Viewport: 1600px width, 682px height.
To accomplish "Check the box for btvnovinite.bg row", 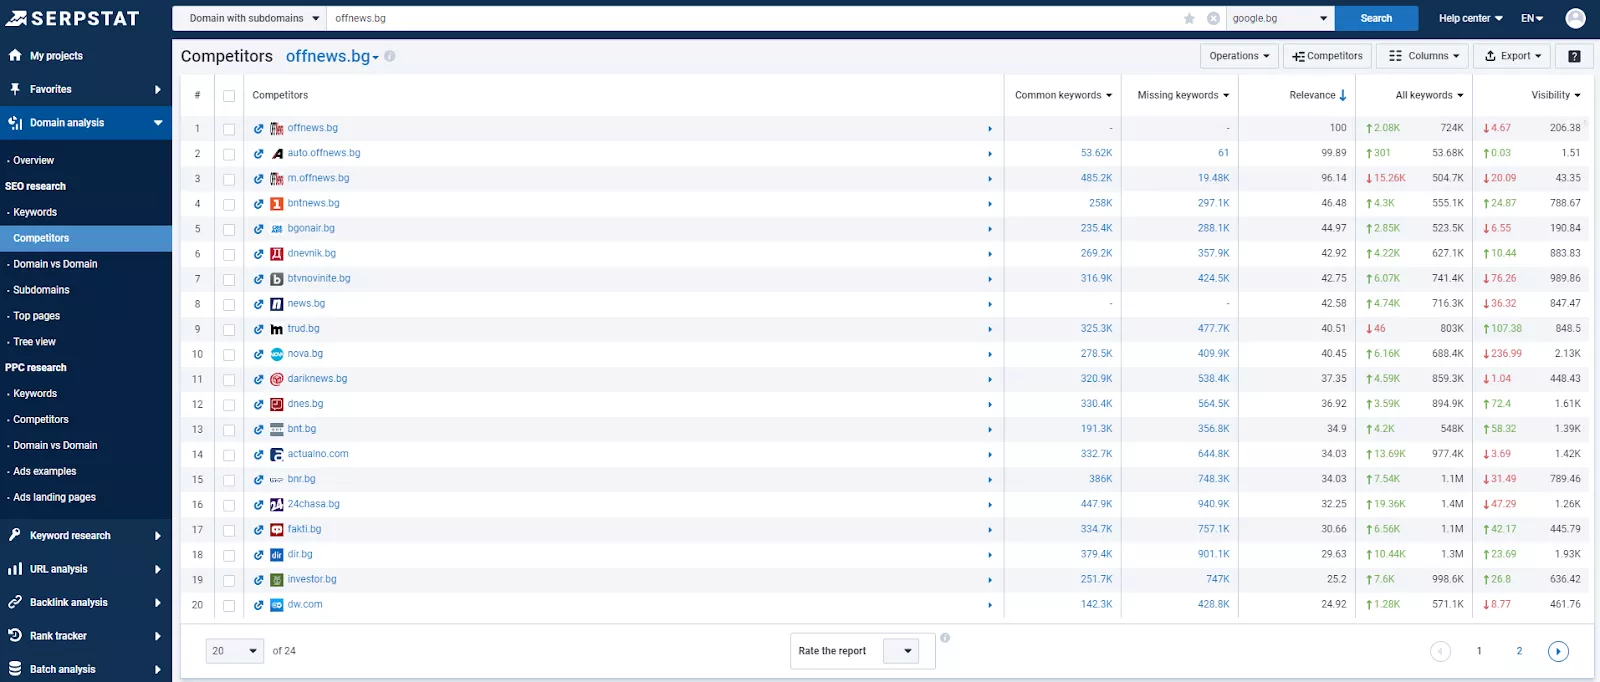I will (229, 279).
